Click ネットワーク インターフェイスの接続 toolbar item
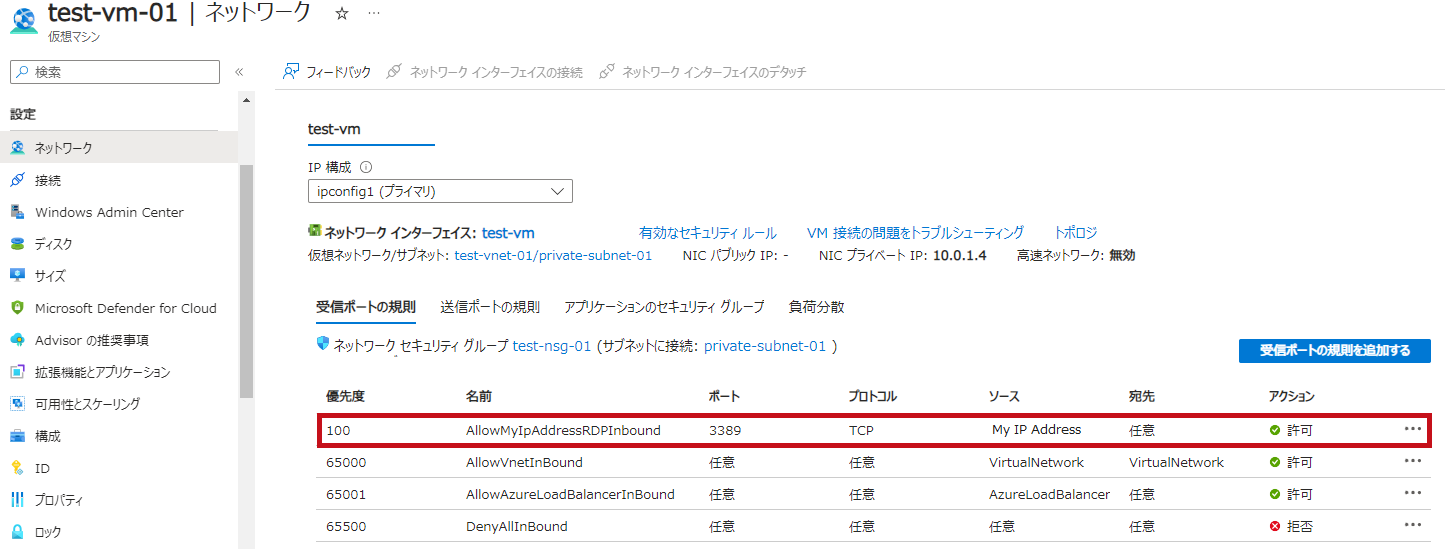The image size is (1445, 549). (x=485, y=72)
